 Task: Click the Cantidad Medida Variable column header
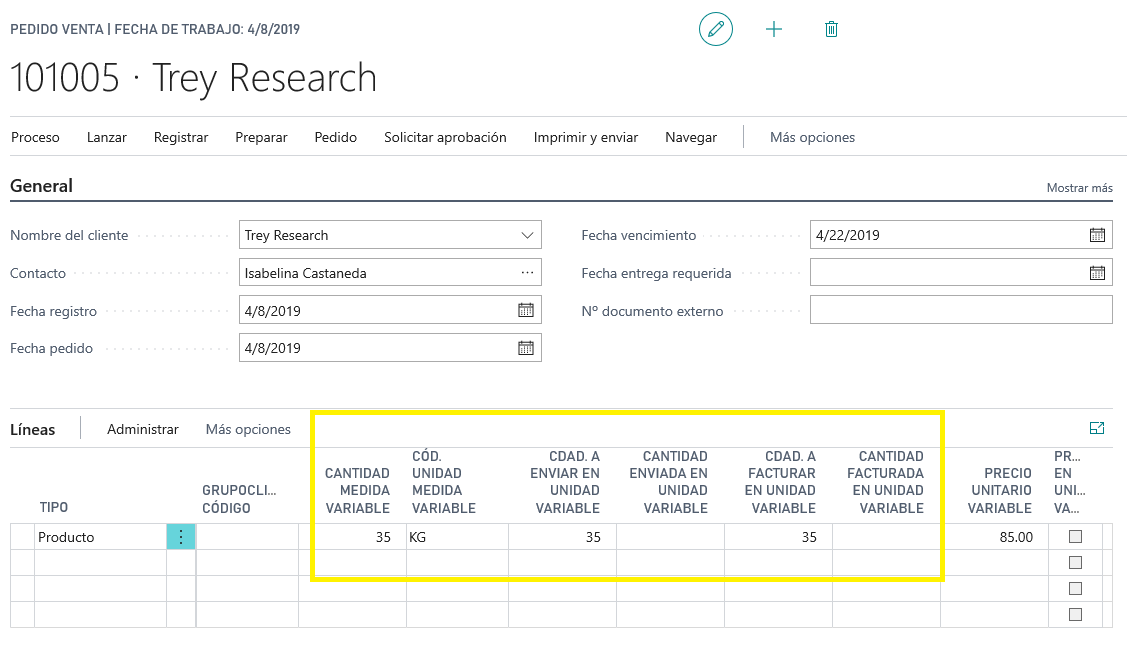point(357,491)
